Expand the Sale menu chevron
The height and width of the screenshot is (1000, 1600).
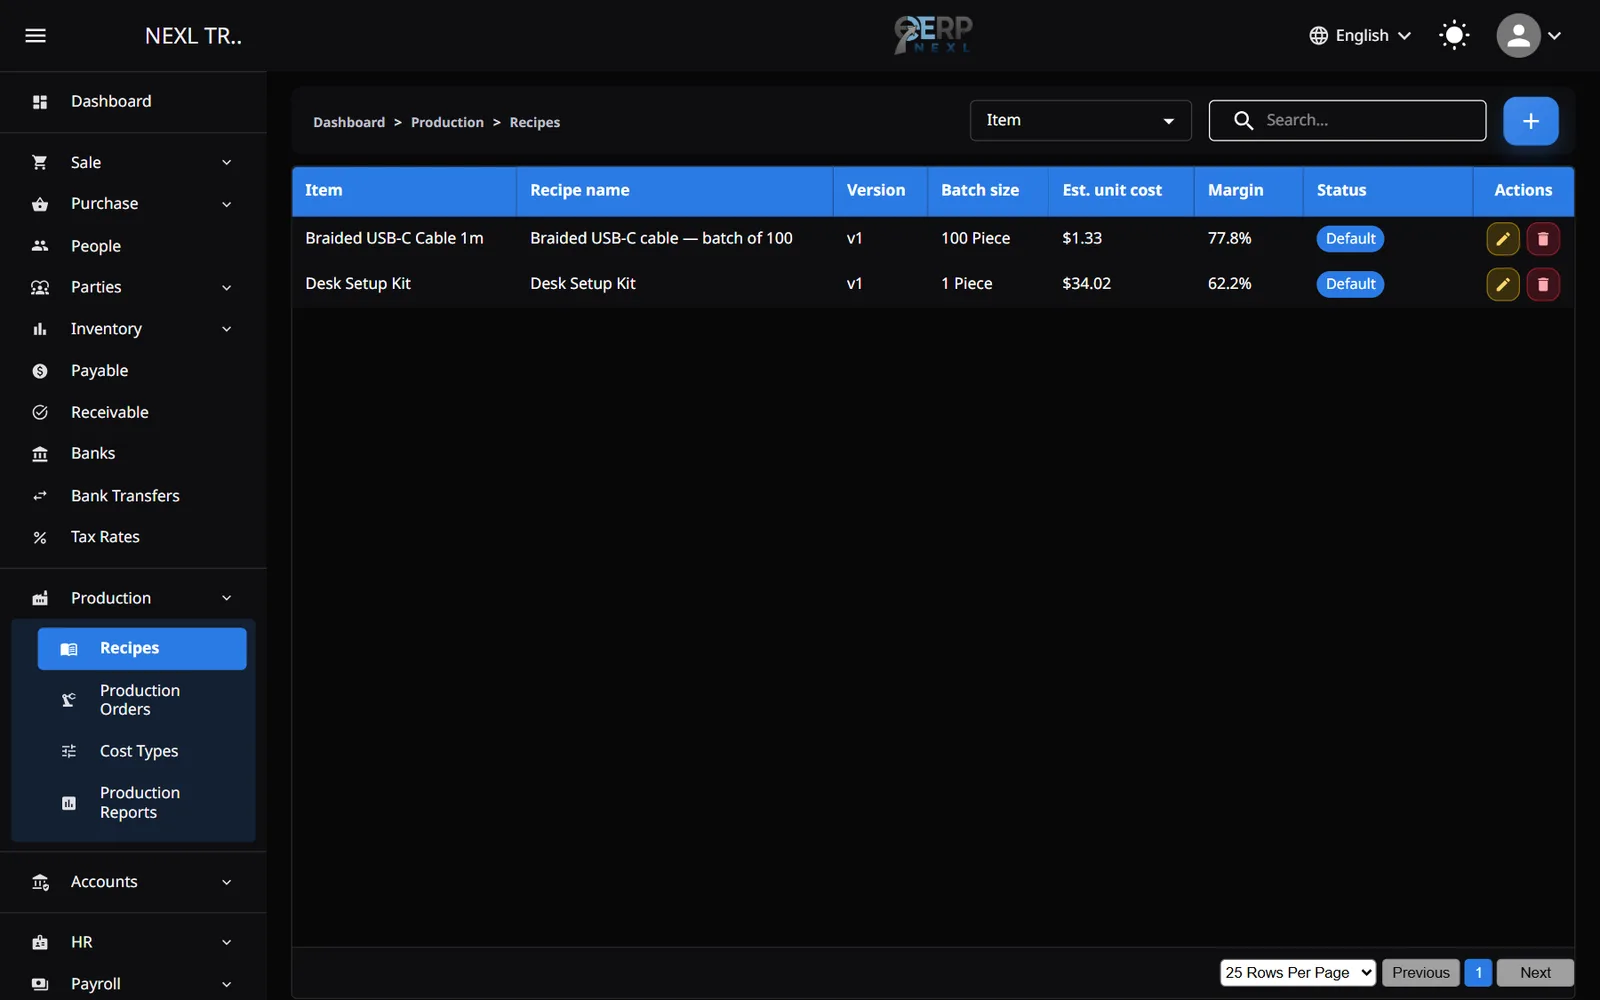[x=226, y=162]
